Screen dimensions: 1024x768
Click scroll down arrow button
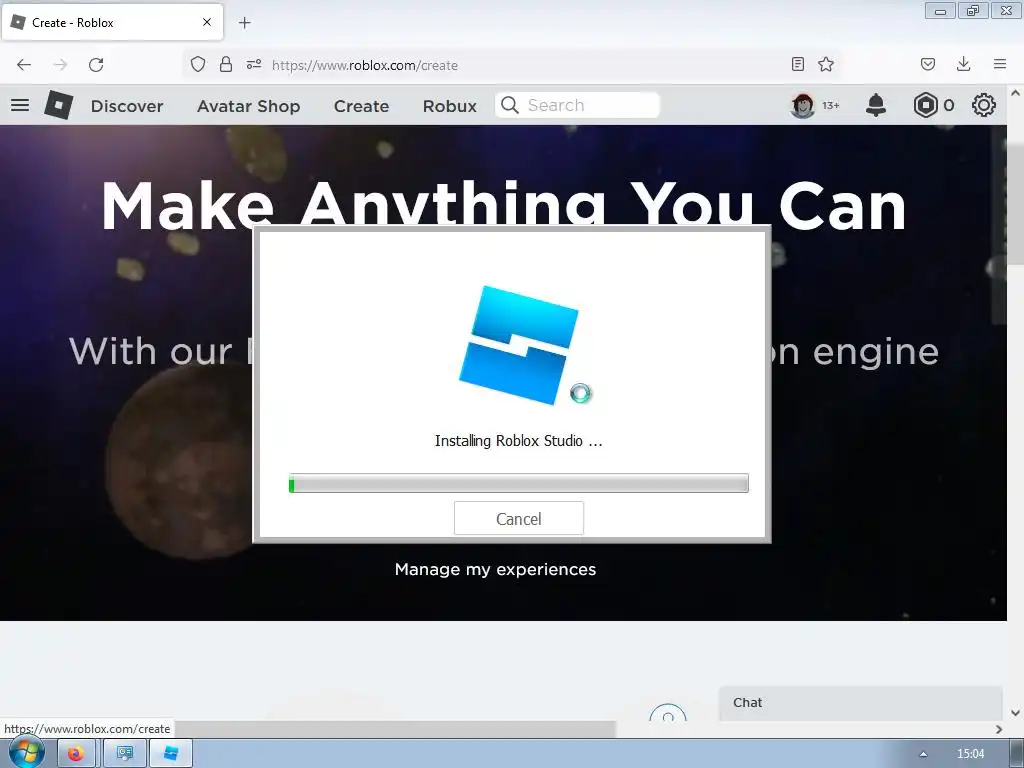[x=1016, y=712]
